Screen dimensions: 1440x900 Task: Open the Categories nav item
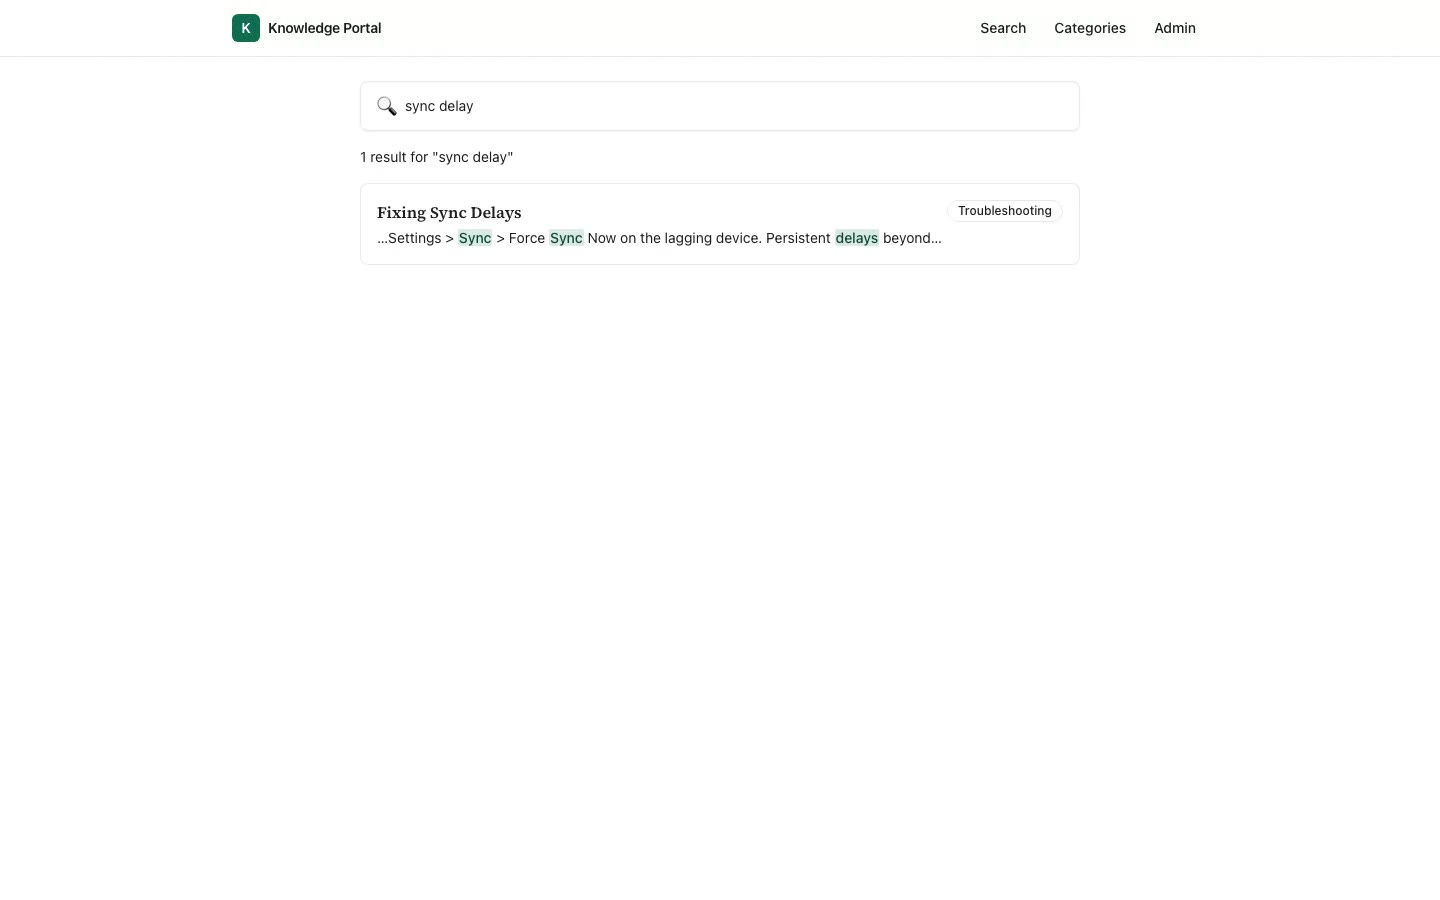point(1090,28)
